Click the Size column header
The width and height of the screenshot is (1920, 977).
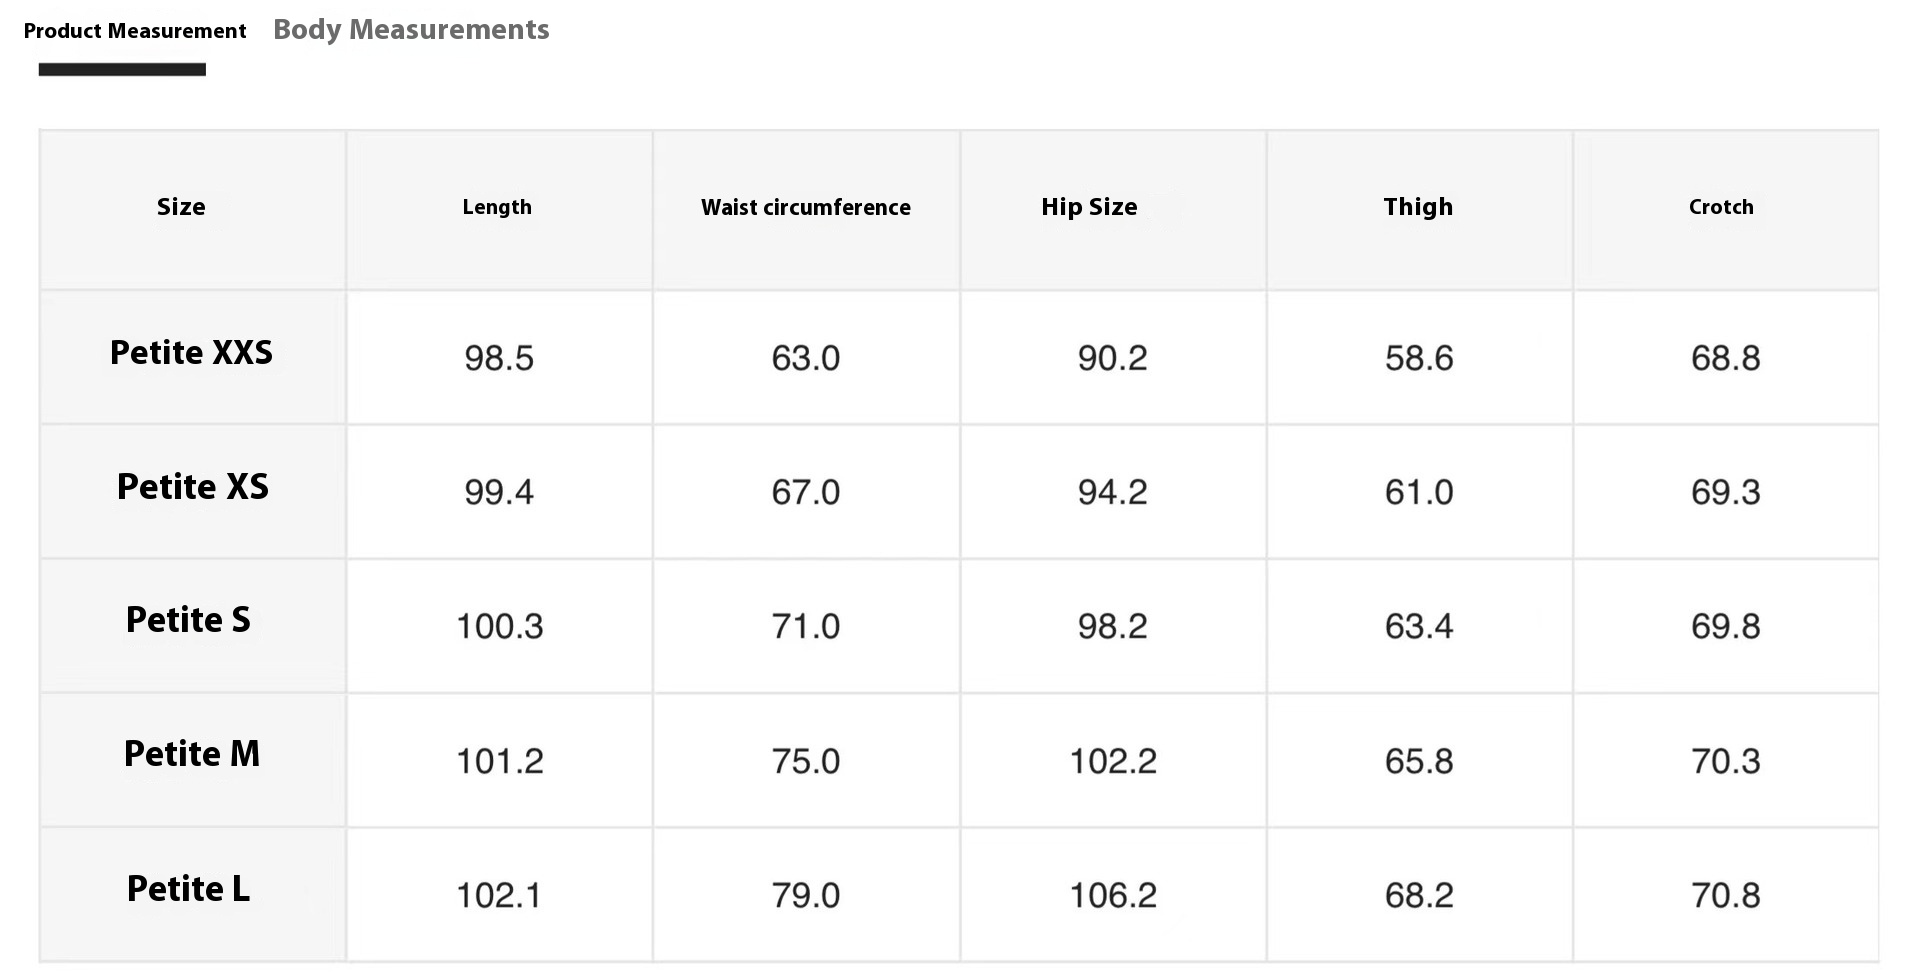[x=181, y=207]
